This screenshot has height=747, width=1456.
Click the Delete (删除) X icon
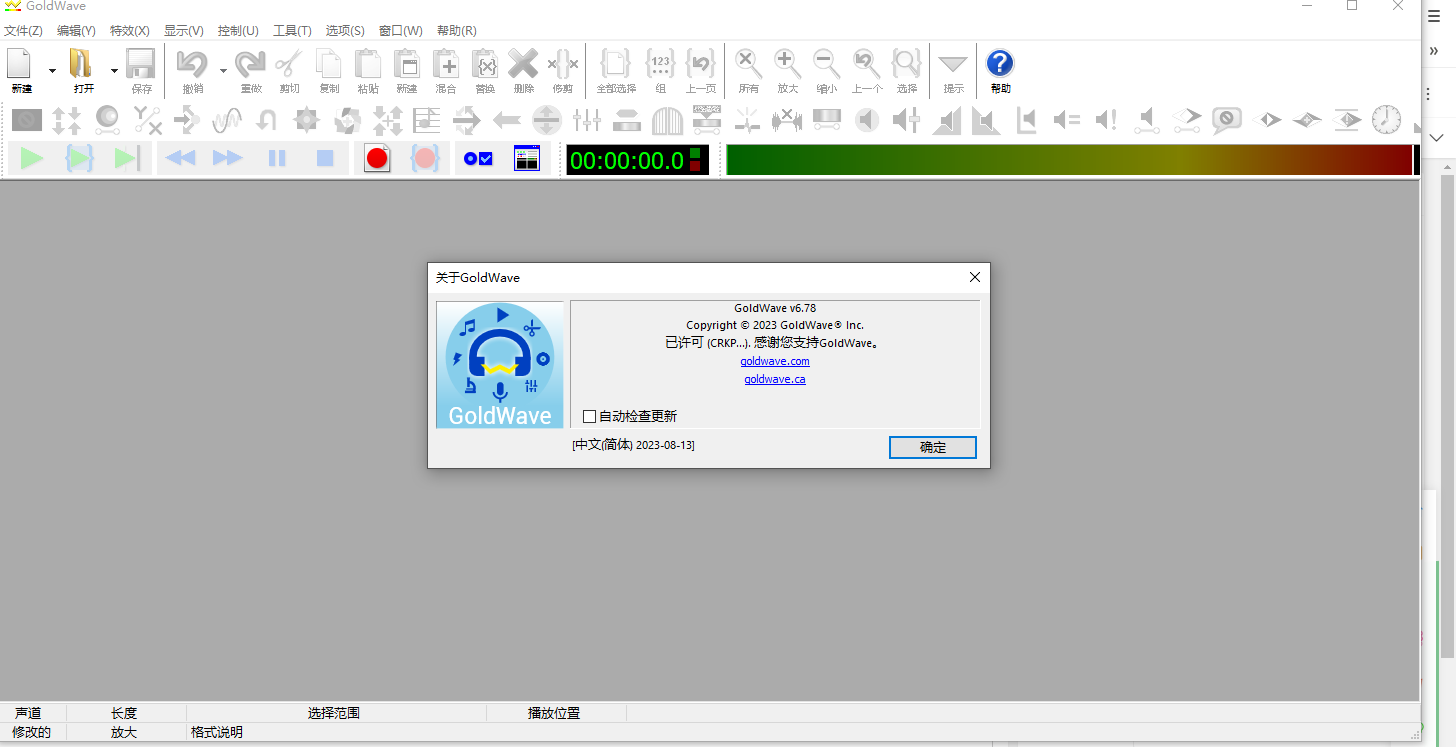tap(523, 64)
